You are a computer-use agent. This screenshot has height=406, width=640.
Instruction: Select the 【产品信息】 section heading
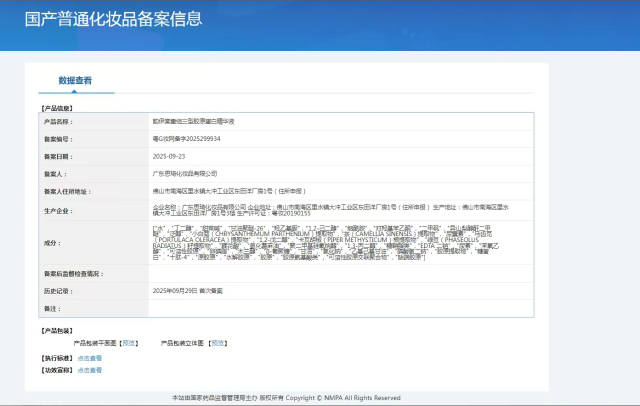coord(57,108)
